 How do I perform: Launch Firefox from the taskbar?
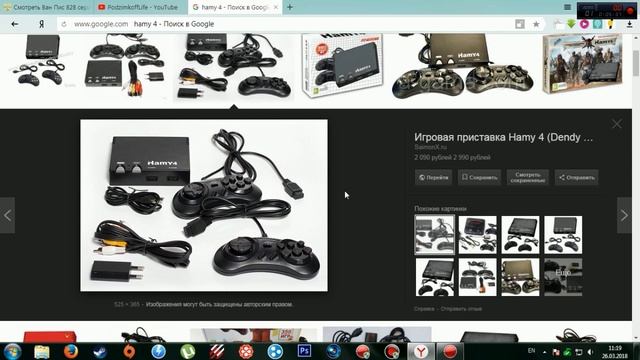[71, 351]
